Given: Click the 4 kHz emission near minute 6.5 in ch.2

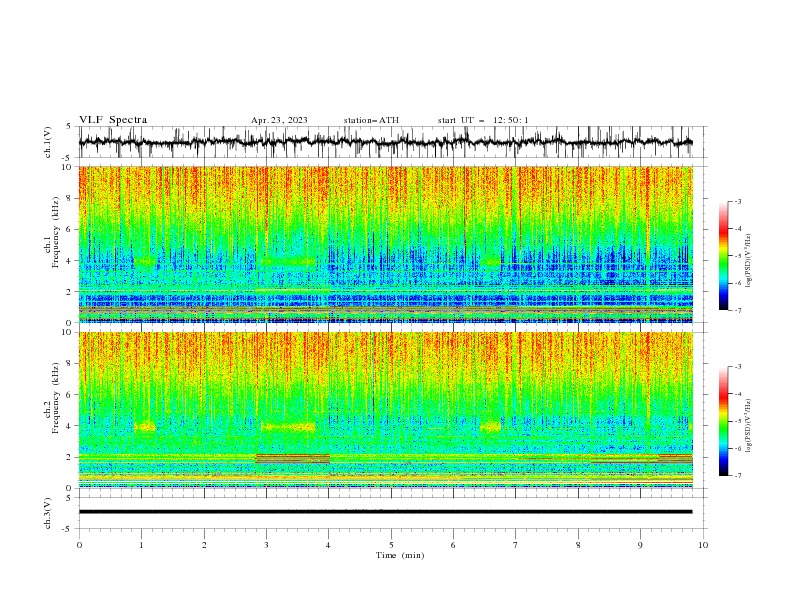Looking at the screenshot, I should pyautogui.click(x=490, y=427).
